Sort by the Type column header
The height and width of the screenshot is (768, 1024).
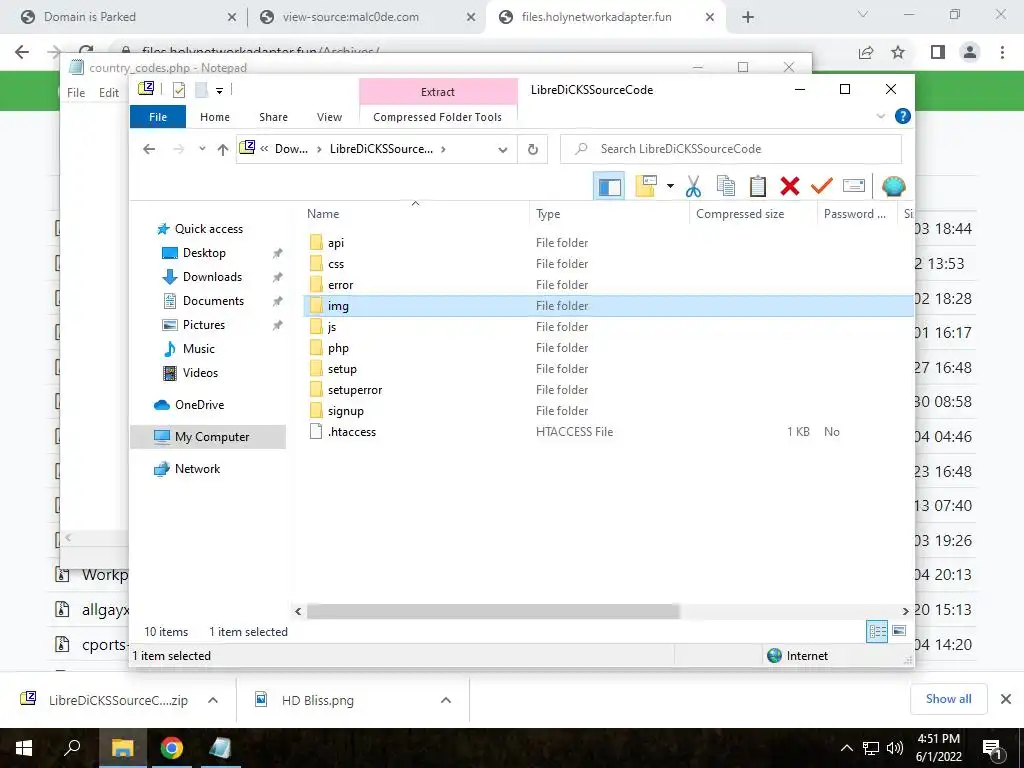[x=609, y=214]
